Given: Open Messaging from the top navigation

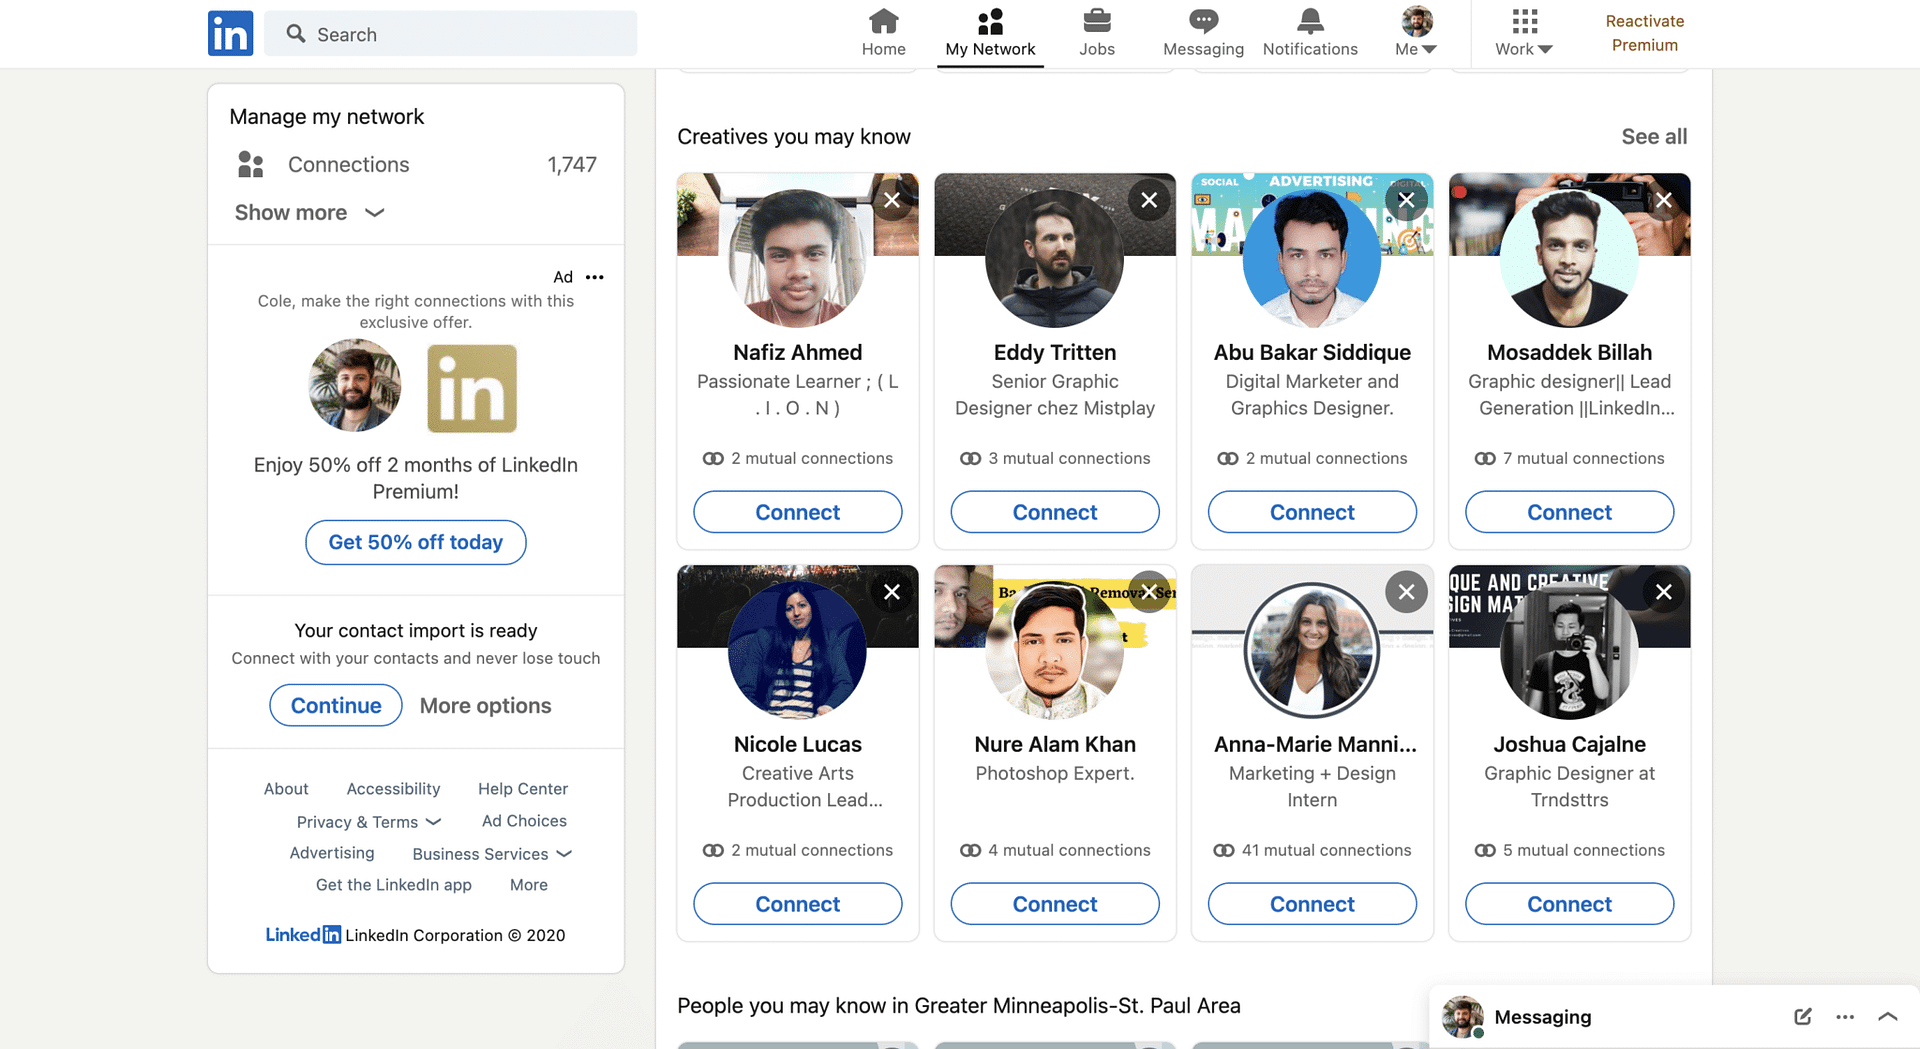Looking at the screenshot, I should pyautogui.click(x=1203, y=33).
